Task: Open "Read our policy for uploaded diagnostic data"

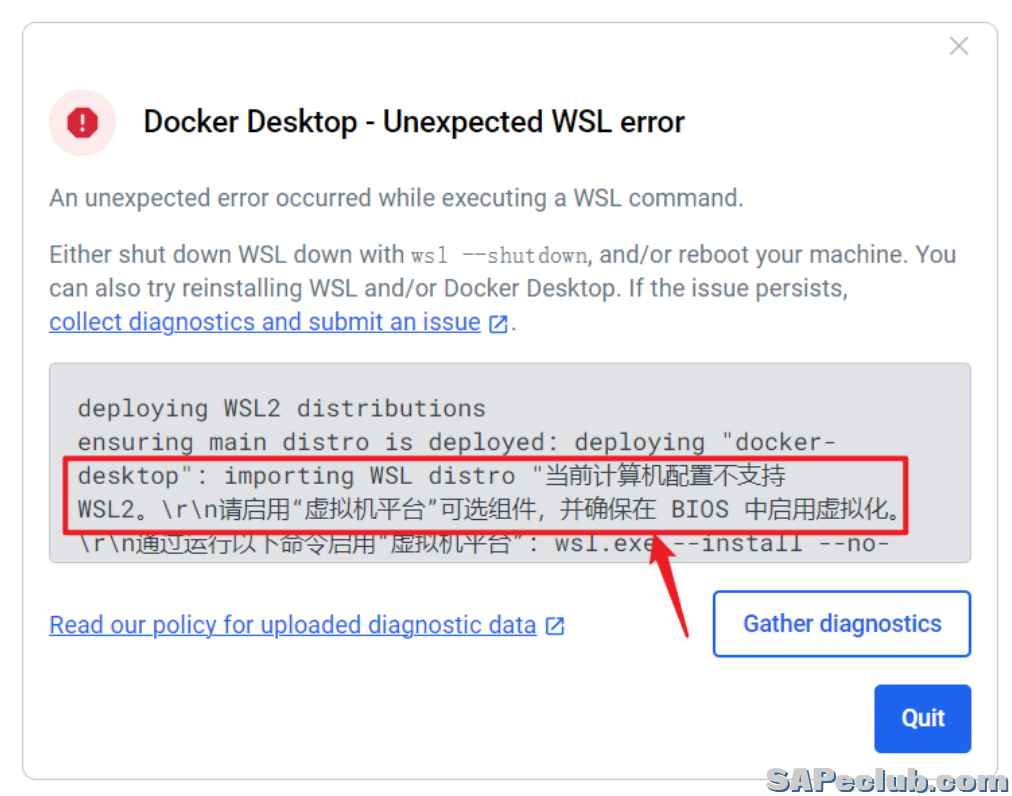Action: (293, 625)
